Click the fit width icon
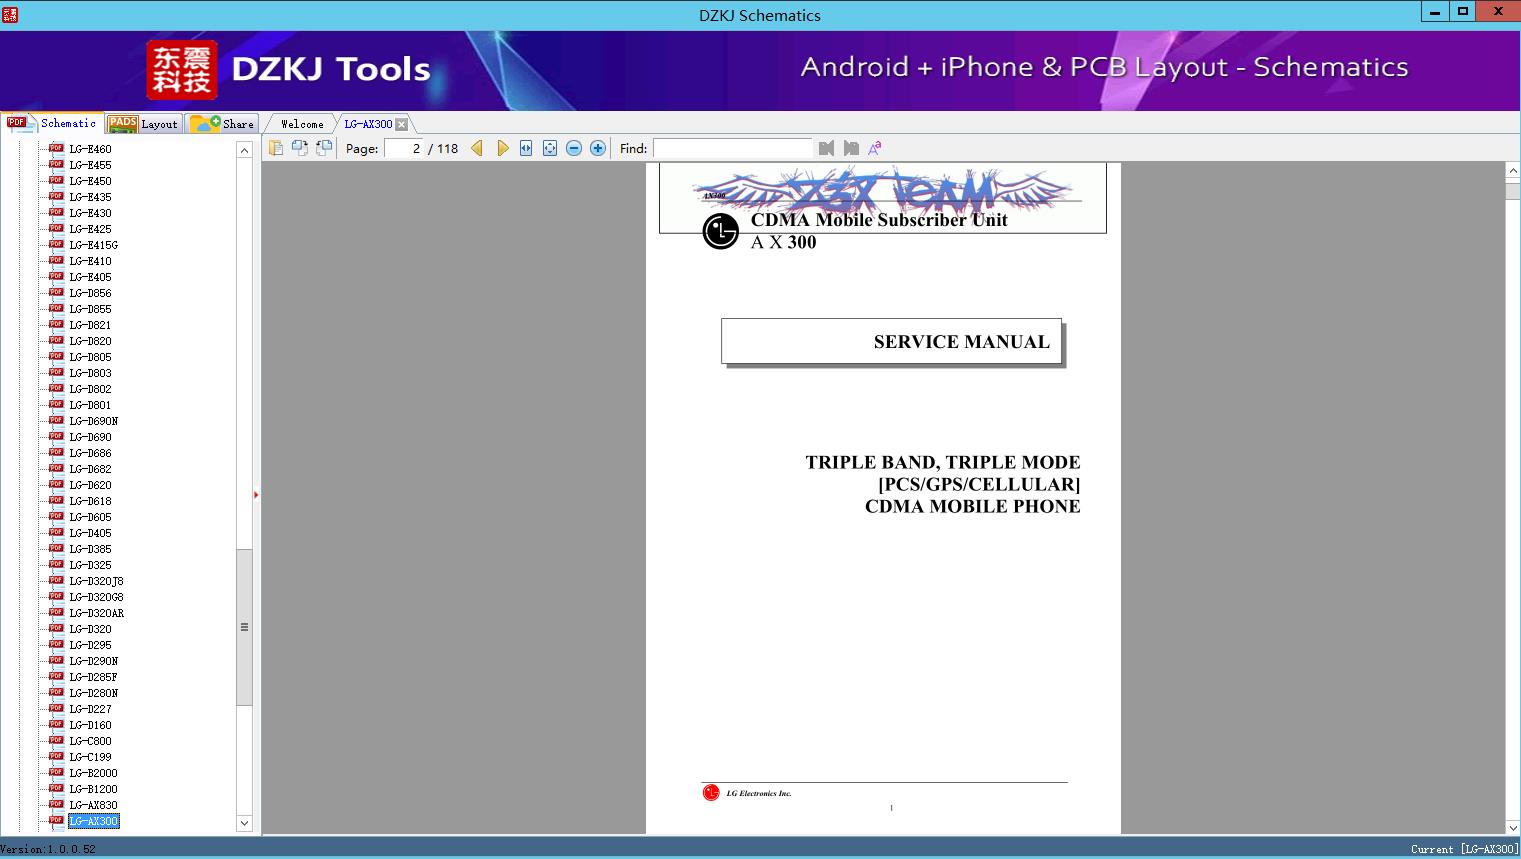 pos(526,148)
